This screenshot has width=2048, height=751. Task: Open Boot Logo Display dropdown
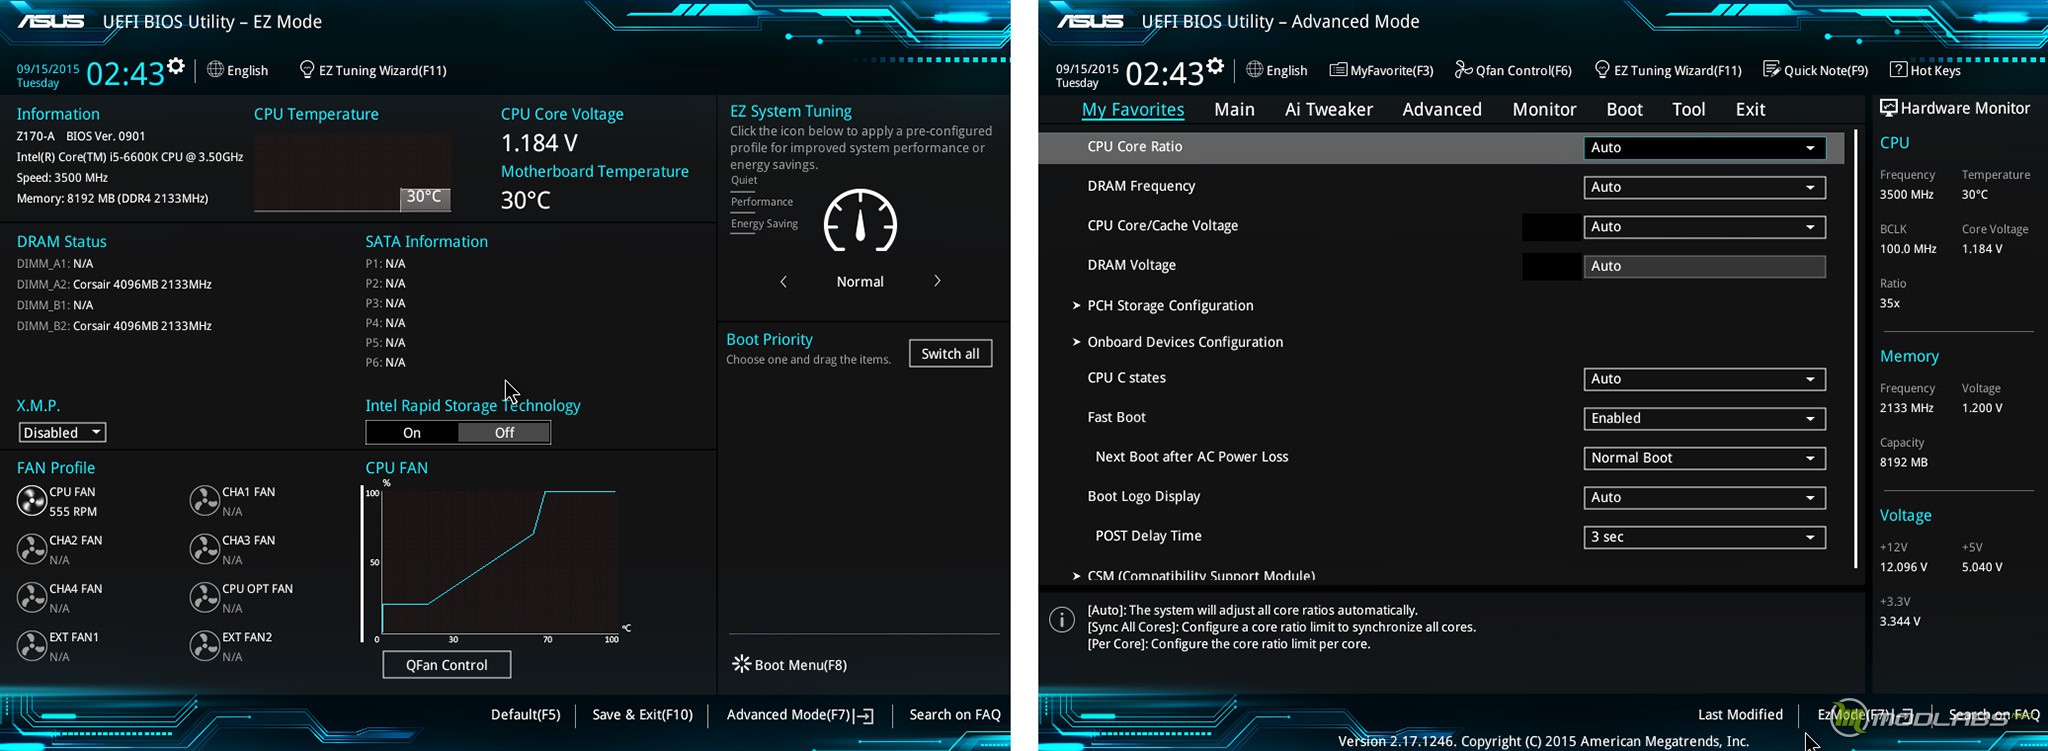click(x=1704, y=497)
